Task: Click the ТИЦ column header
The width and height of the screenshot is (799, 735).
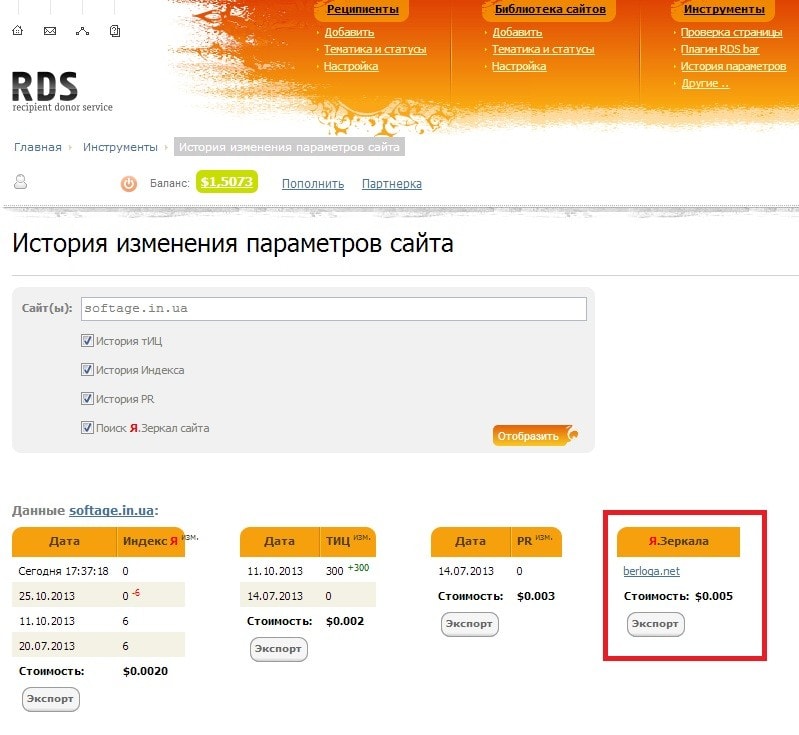Action: [x=348, y=541]
